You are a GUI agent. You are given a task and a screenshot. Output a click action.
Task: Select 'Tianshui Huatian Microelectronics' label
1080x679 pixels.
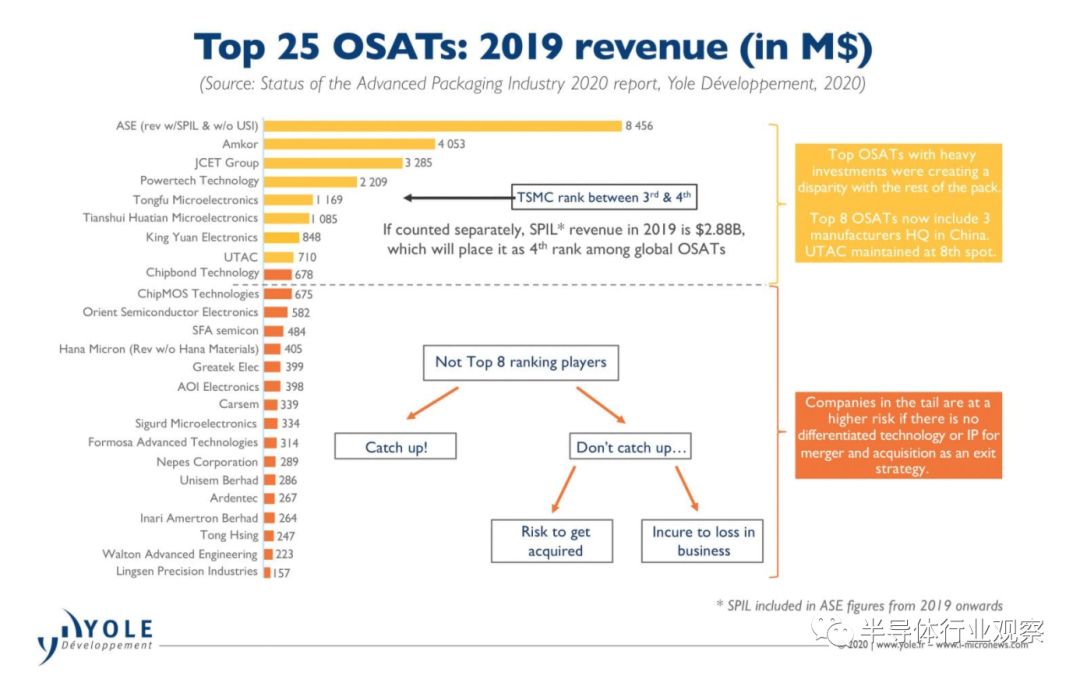170,218
